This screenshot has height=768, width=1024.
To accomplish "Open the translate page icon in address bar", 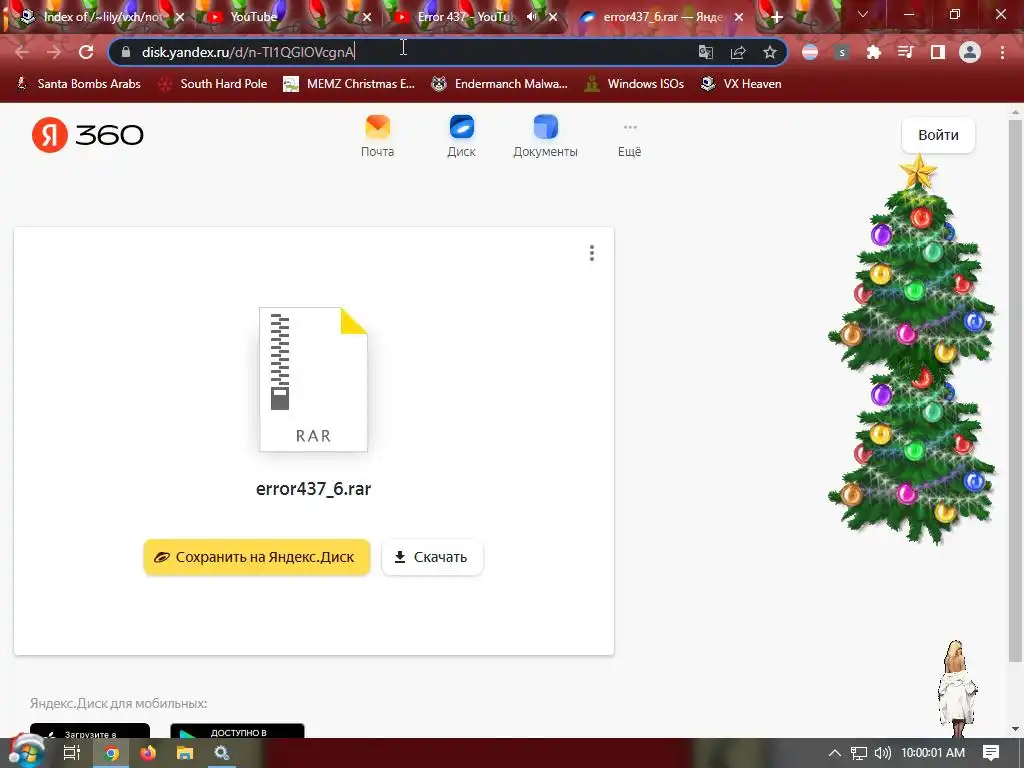I will pos(705,52).
